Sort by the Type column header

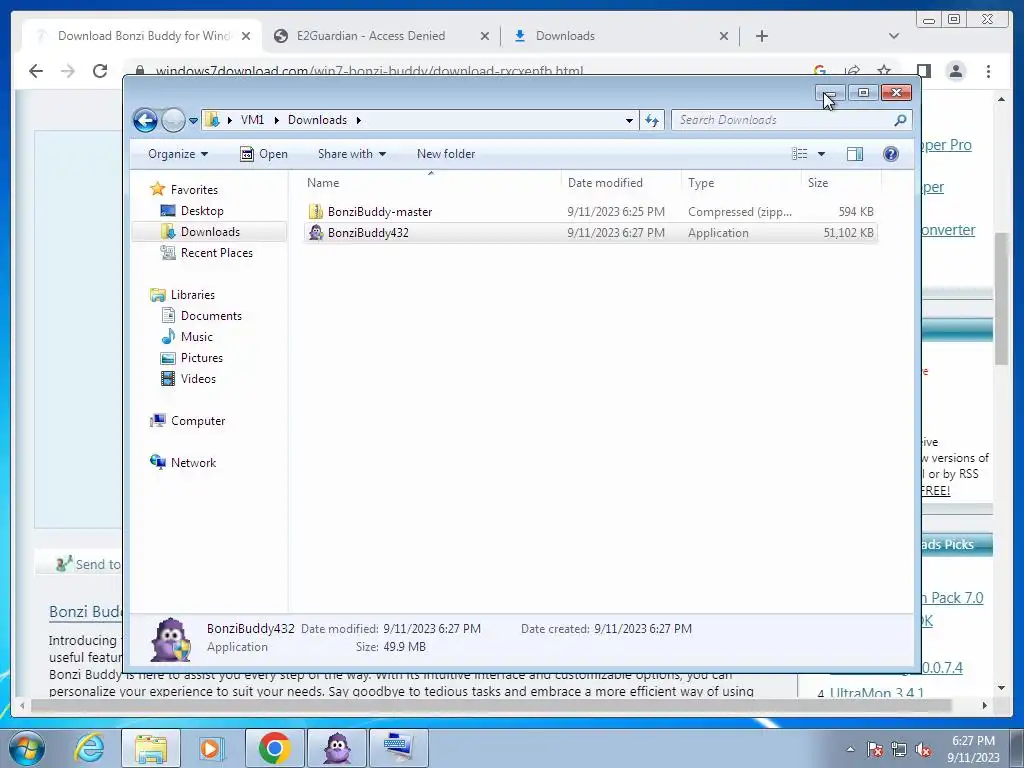click(x=741, y=183)
